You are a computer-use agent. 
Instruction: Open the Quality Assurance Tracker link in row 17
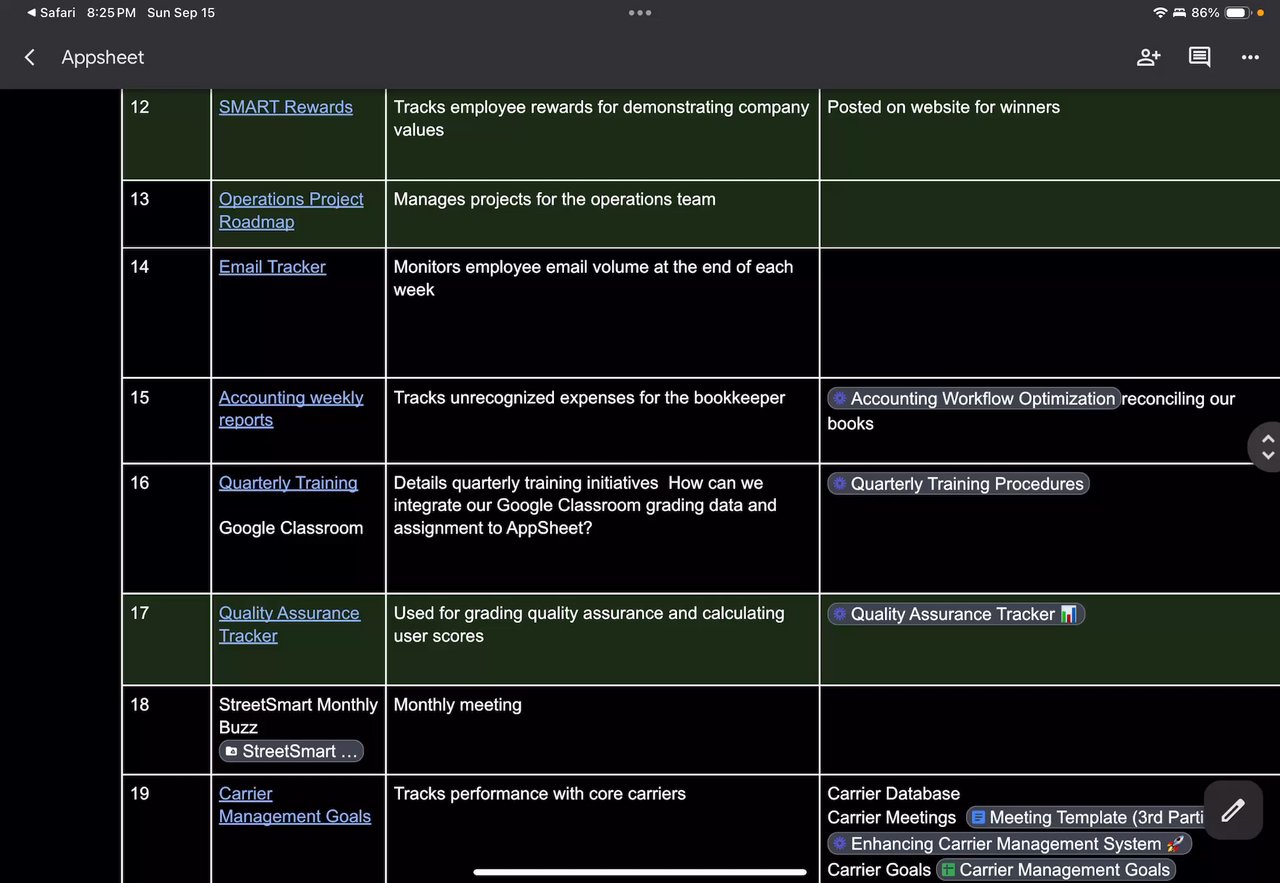(289, 624)
